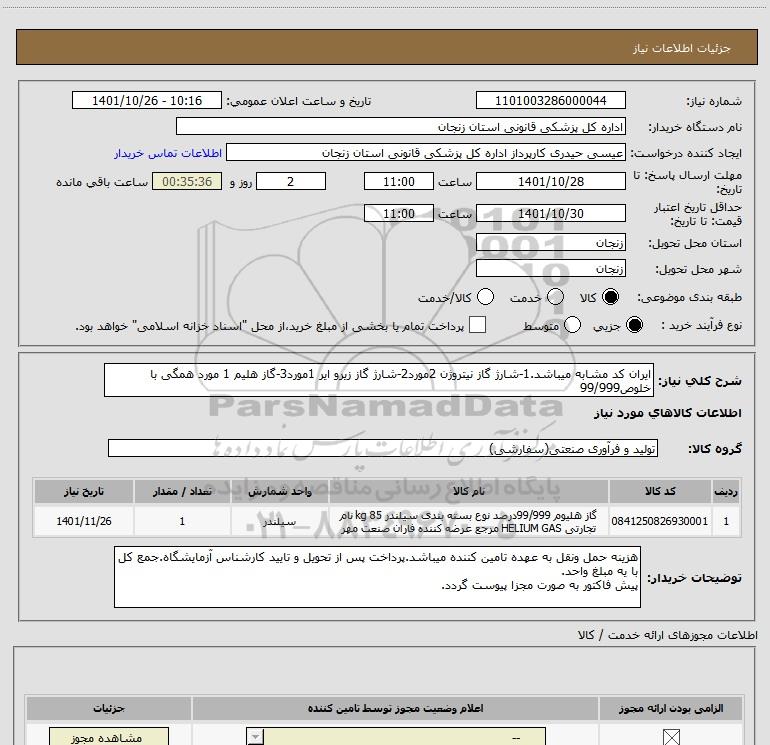Click the نام کالا column header

coord(468,491)
